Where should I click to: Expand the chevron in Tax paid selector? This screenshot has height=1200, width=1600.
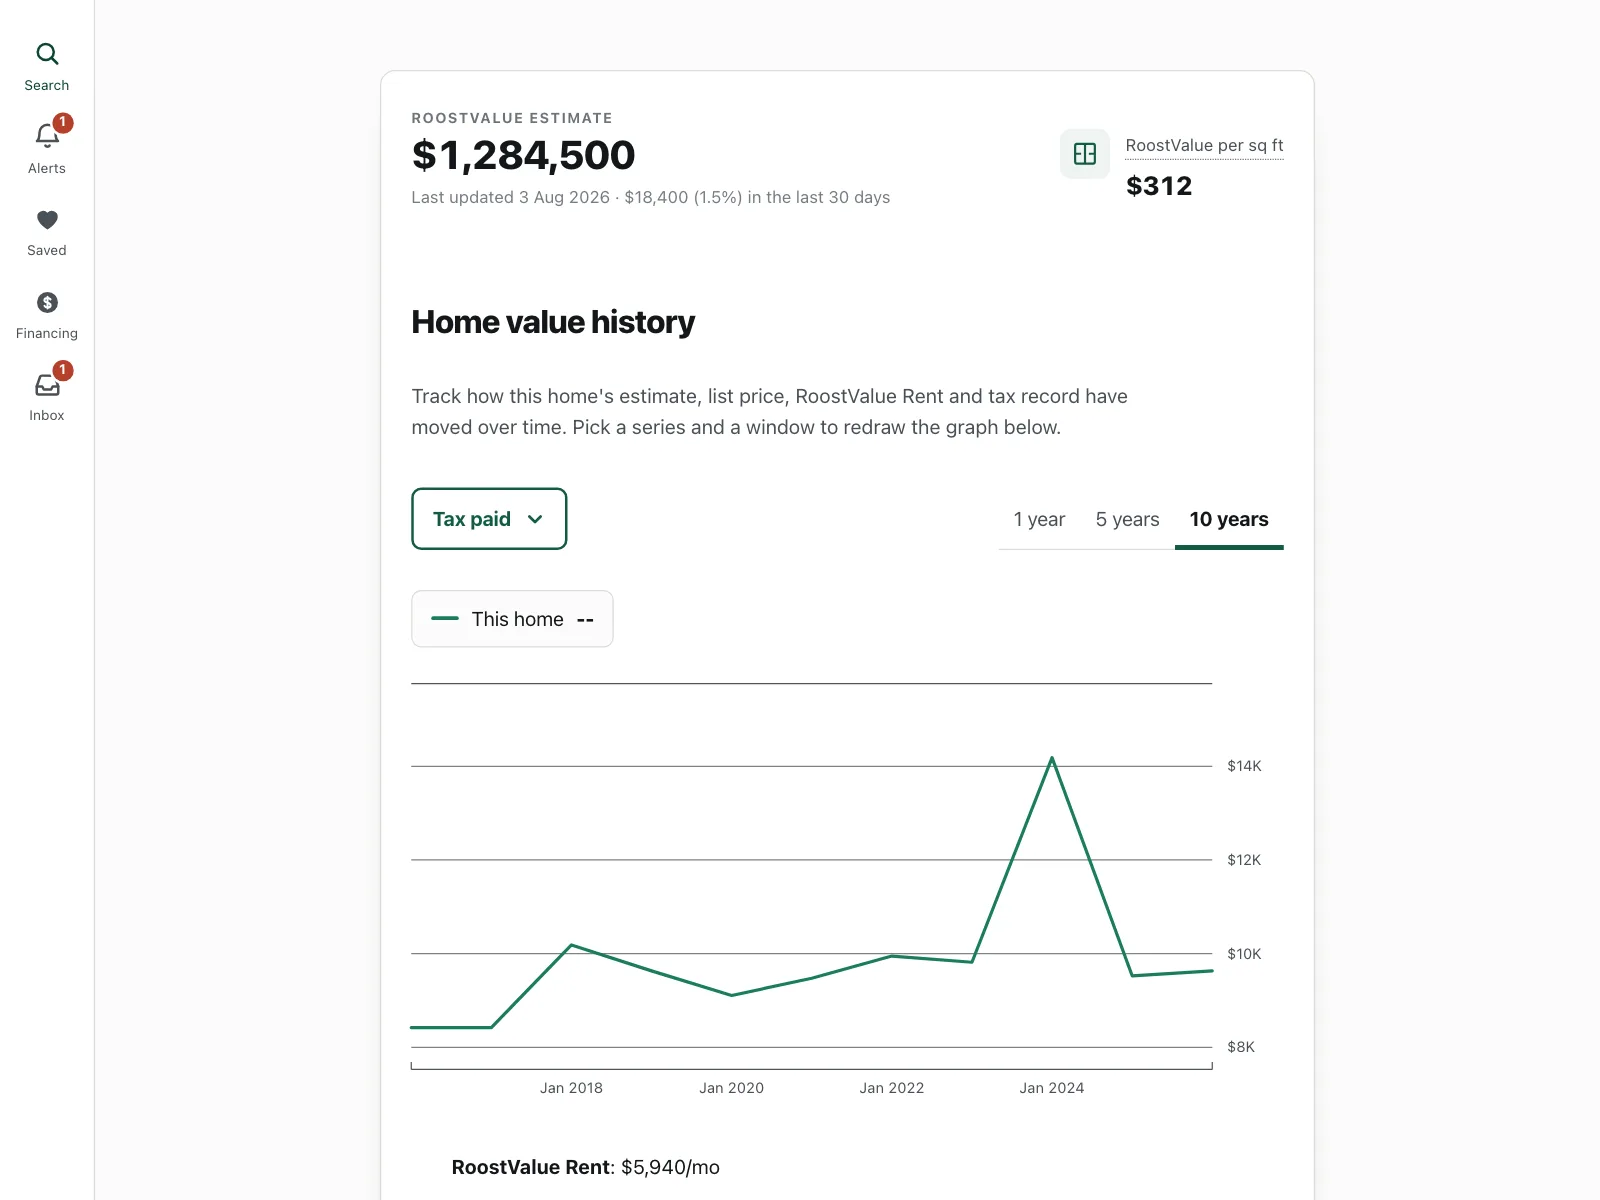[535, 519]
